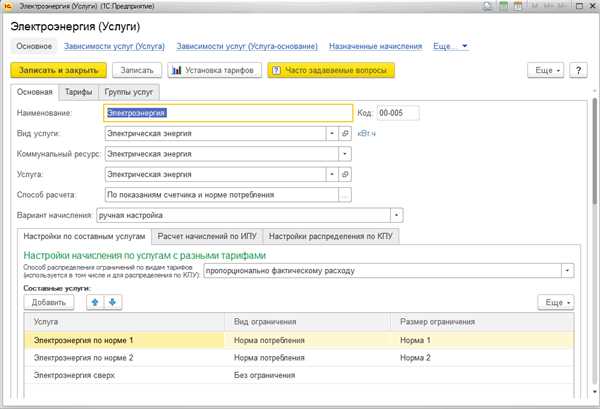600x409 pixels.
Task: Click the Вариант начисления ручная настройка field
Action: coord(243,215)
